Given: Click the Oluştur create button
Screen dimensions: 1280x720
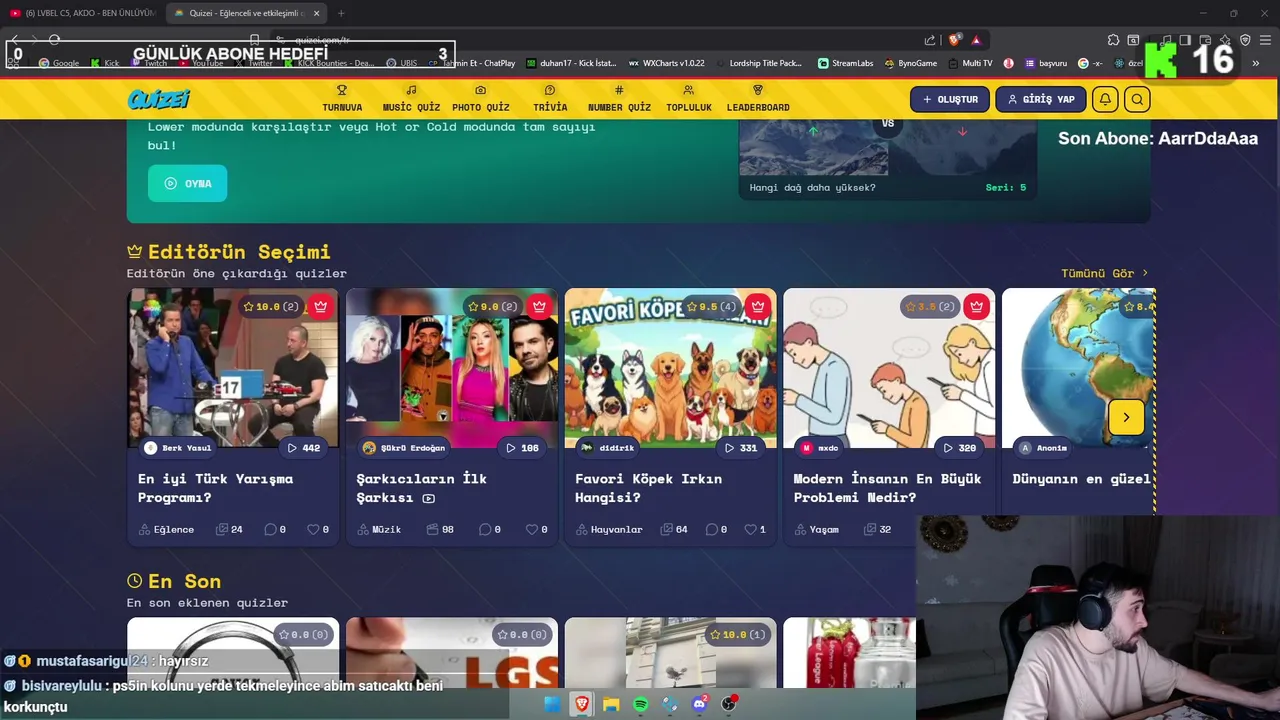Looking at the screenshot, I should (950, 99).
